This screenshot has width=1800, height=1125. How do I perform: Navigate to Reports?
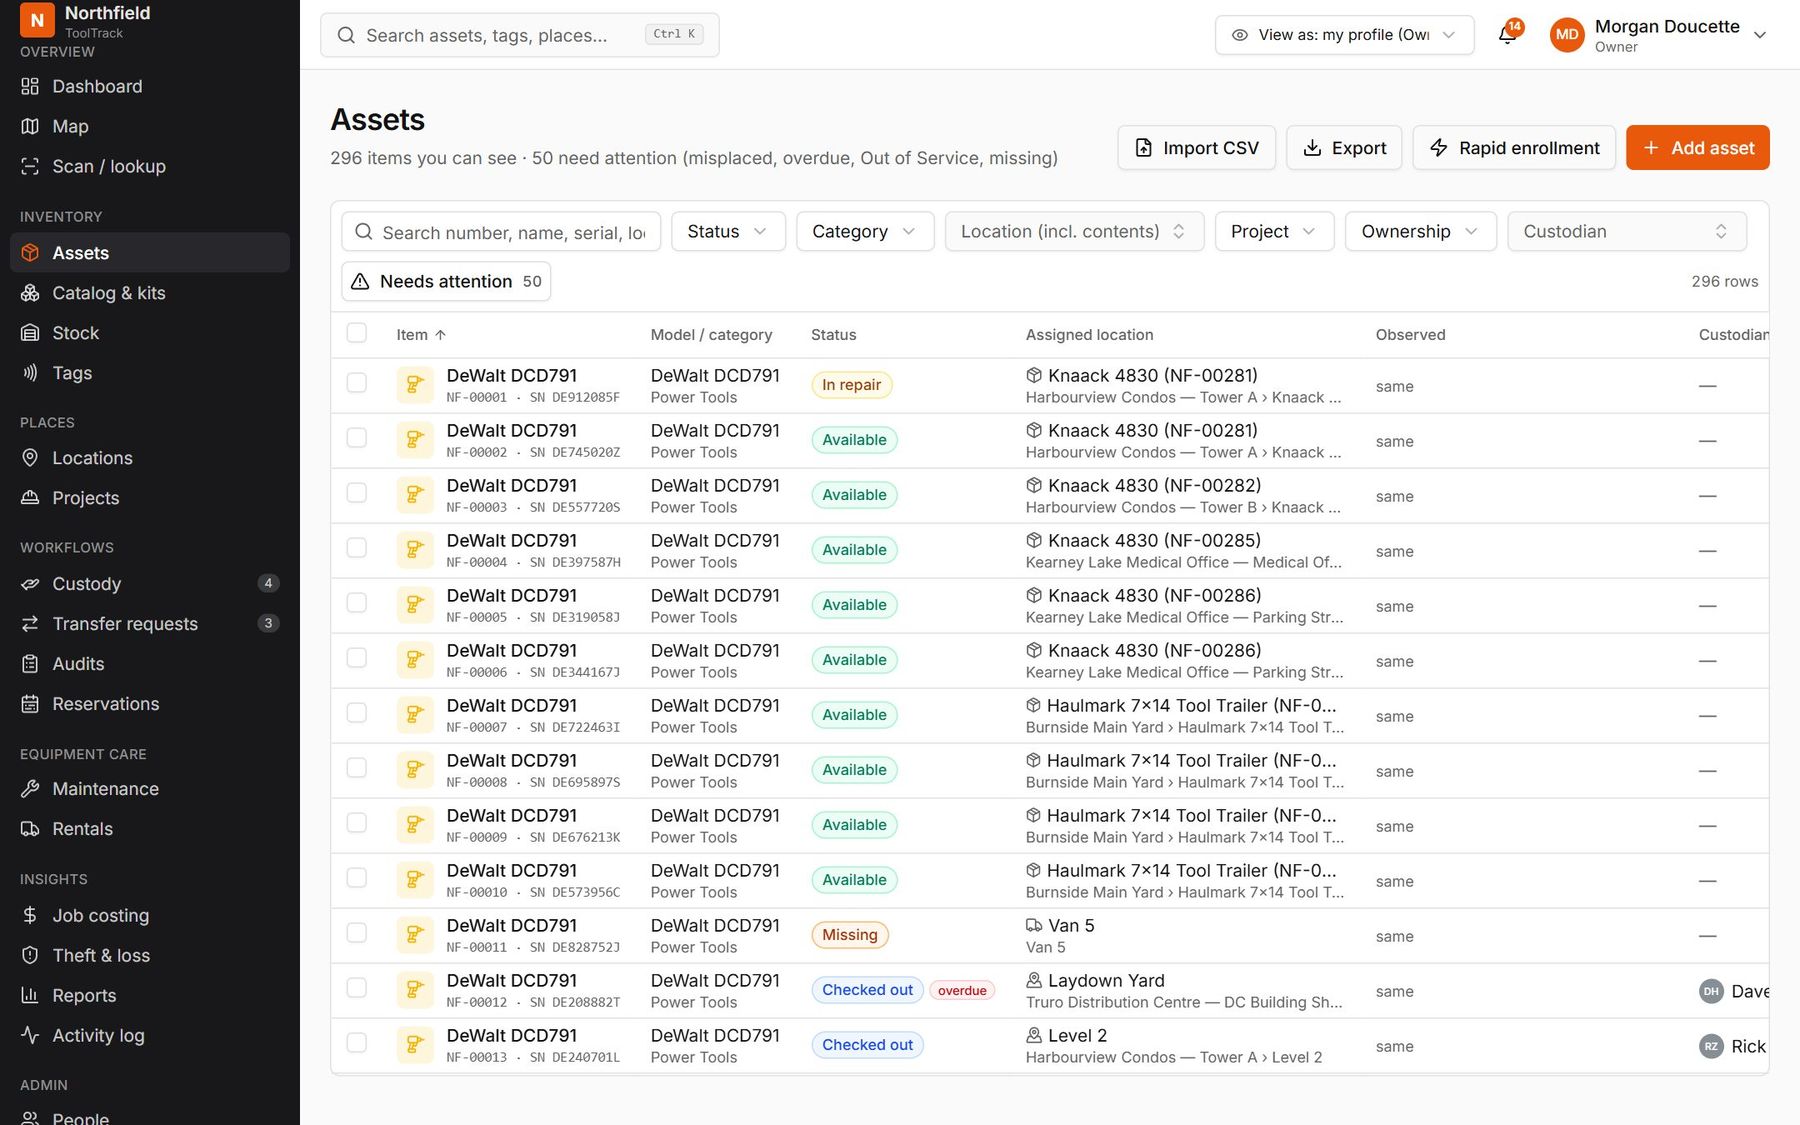pyautogui.click(x=150, y=995)
